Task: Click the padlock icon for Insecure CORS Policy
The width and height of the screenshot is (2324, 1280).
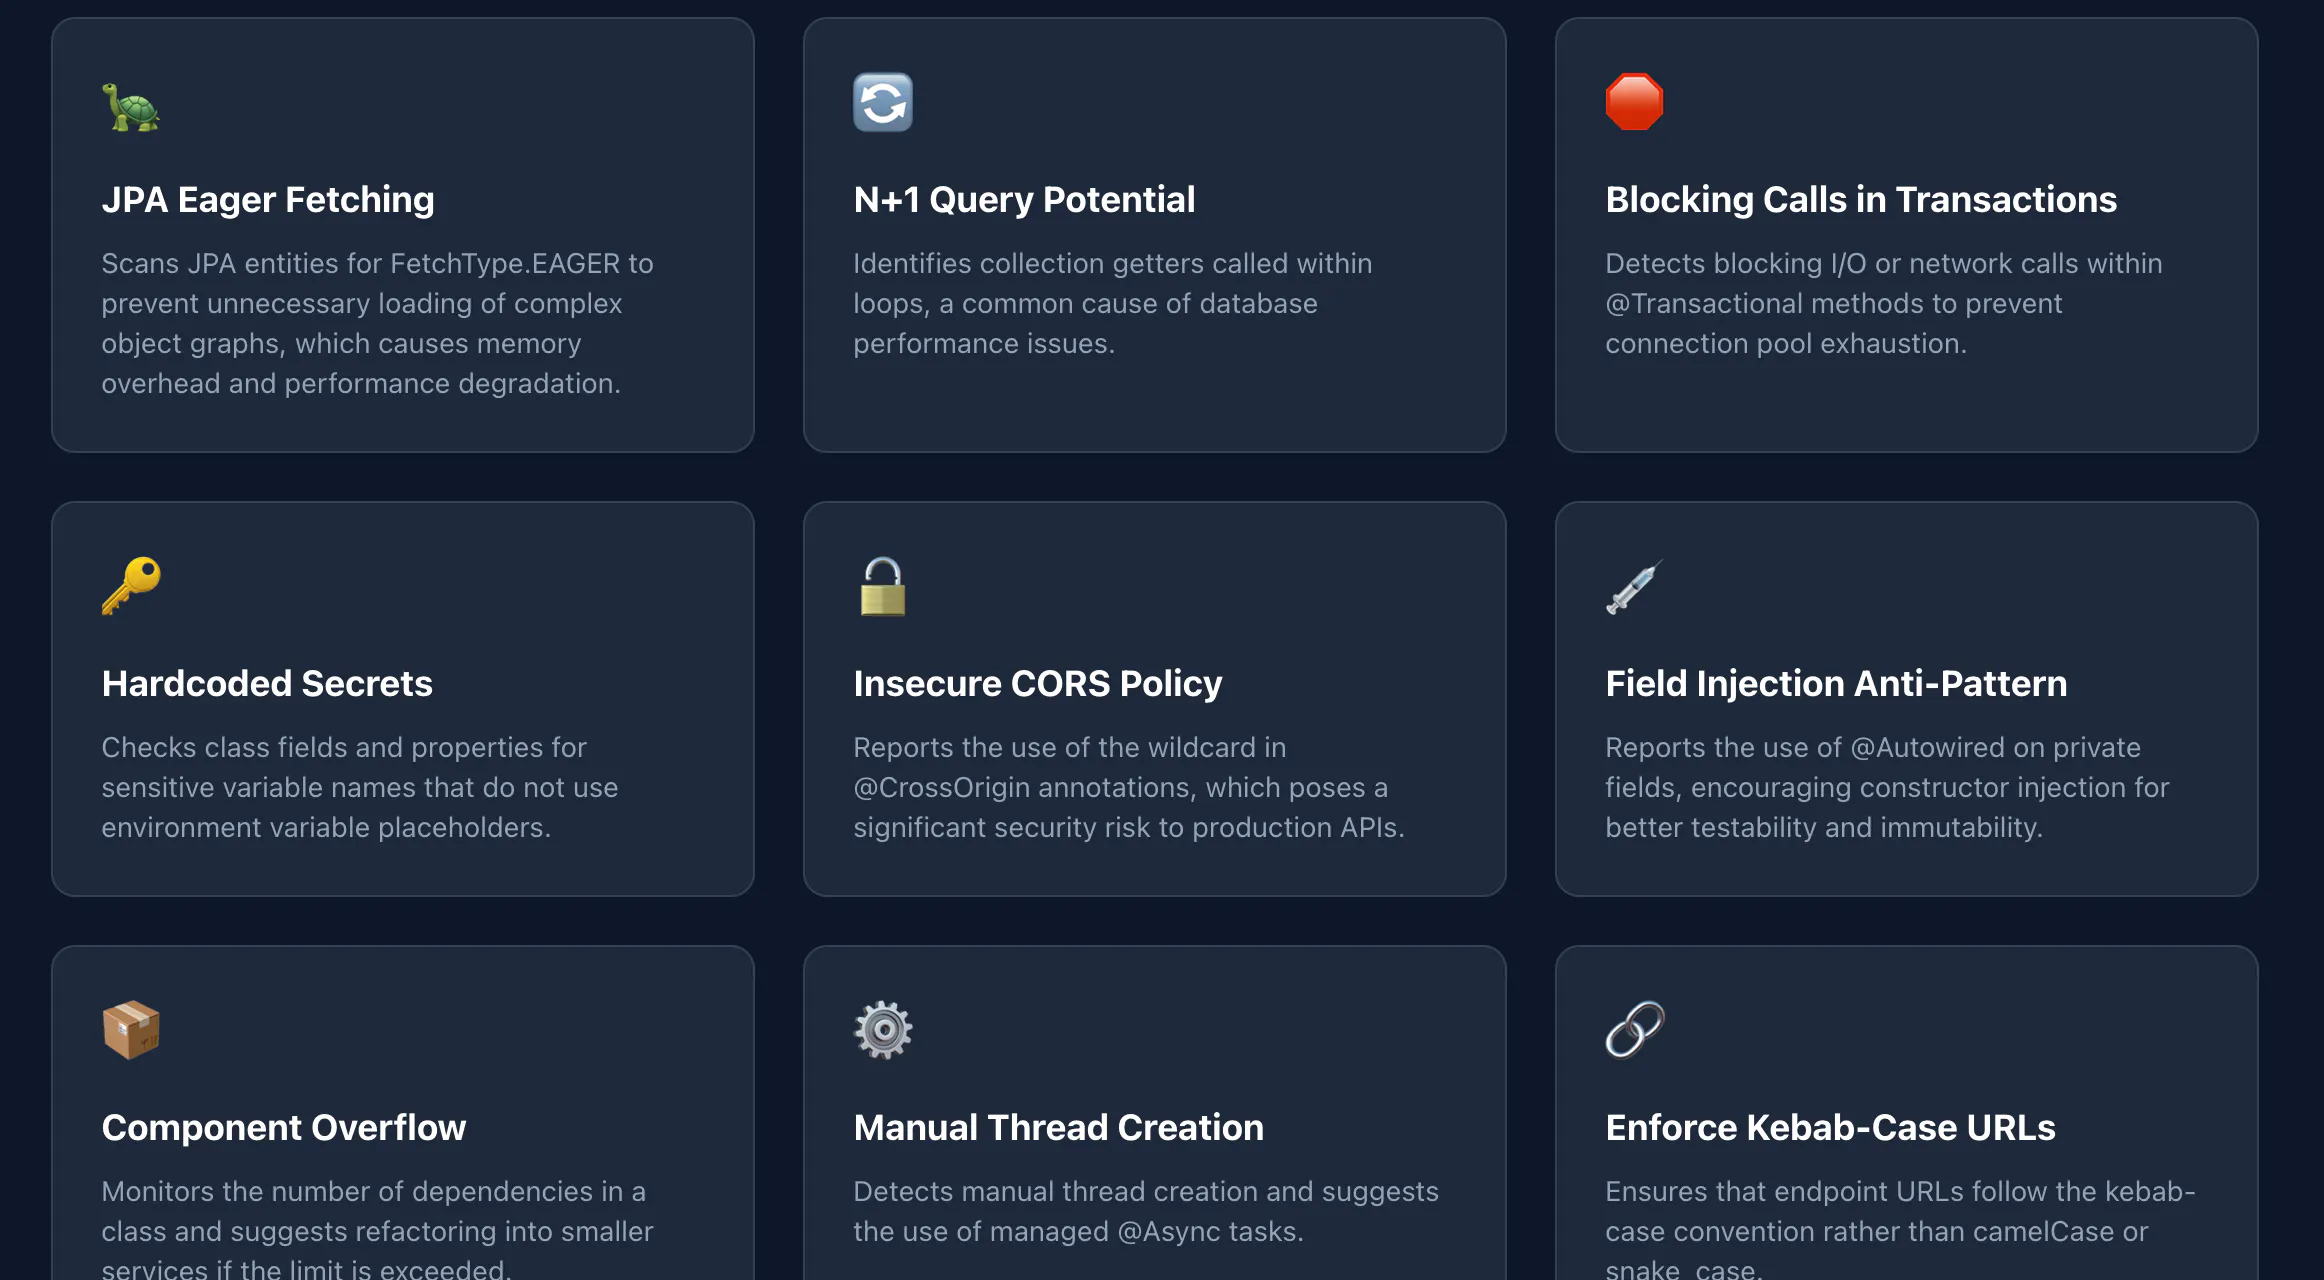Action: pyautogui.click(x=883, y=586)
